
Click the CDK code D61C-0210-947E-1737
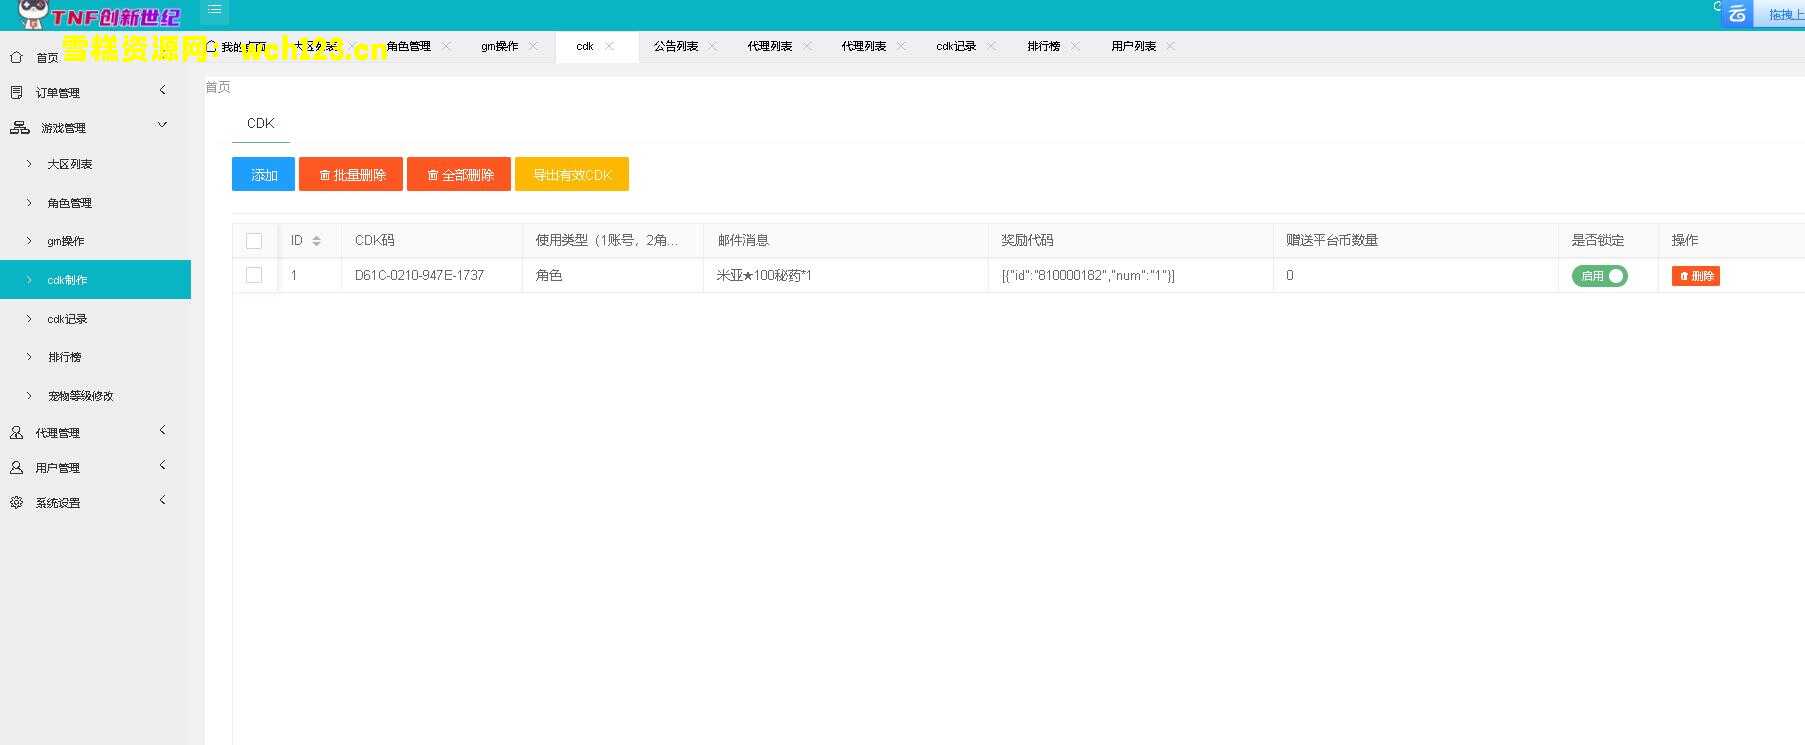(419, 275)
